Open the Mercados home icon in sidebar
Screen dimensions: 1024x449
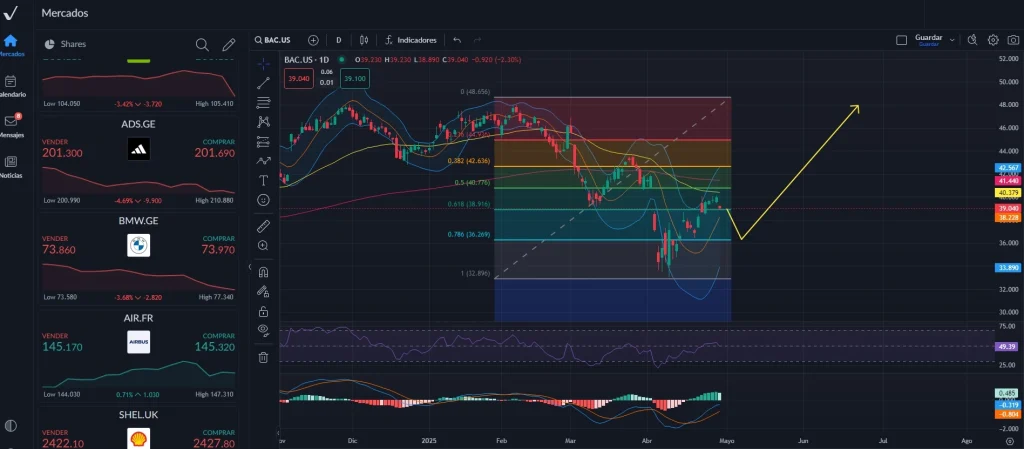coord(10,40)
